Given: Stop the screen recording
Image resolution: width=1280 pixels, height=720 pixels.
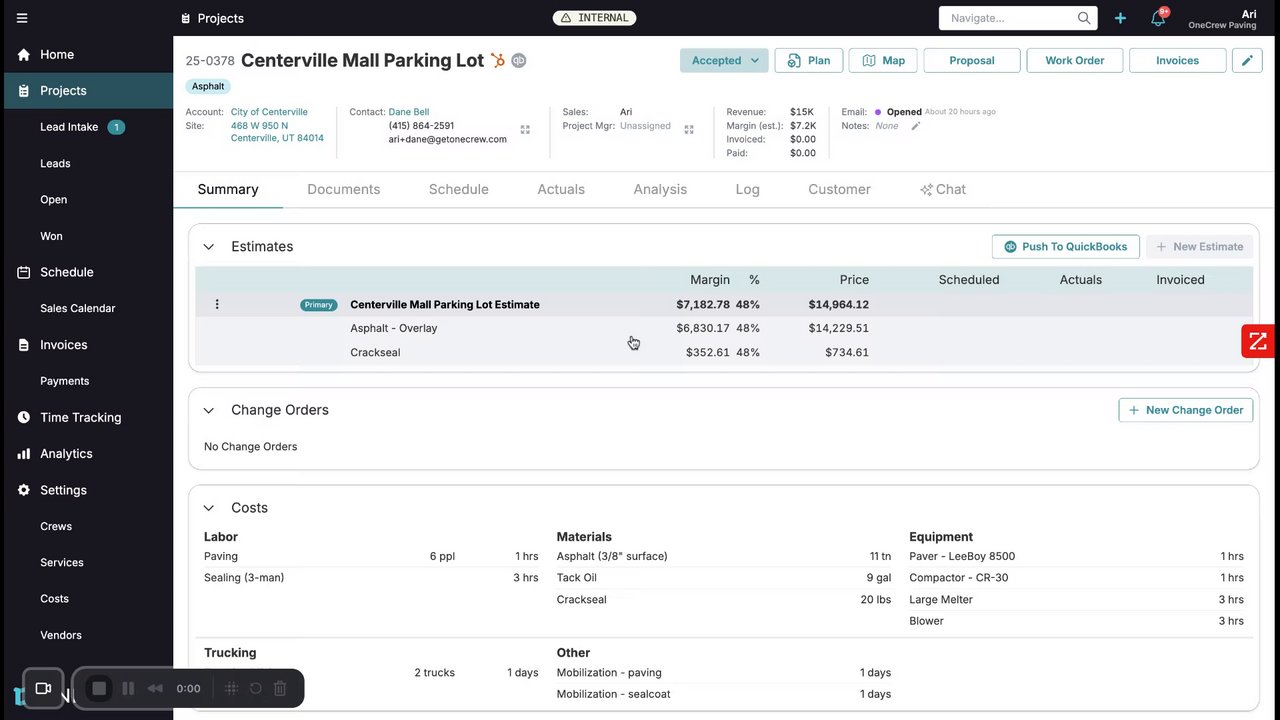Looking at the screenshot, I should (x=99, y=688).
